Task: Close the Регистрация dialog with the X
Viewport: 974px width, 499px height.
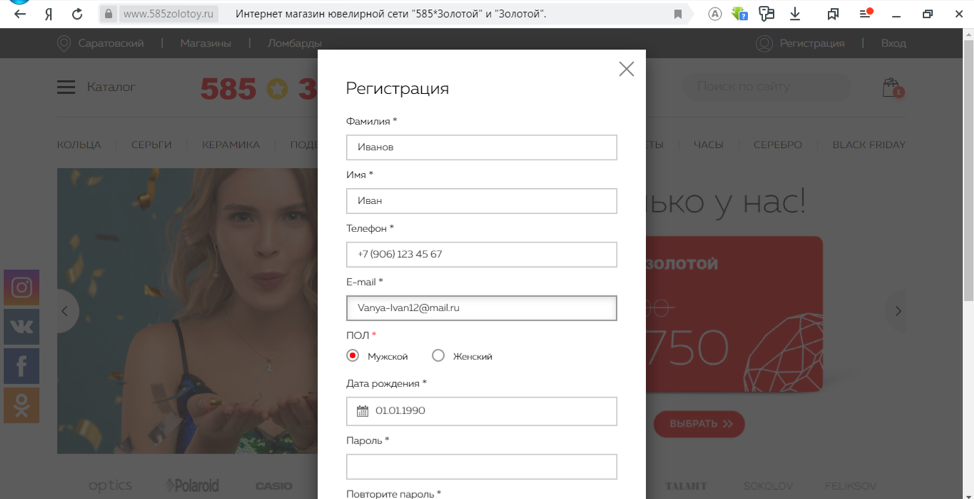Action: click(626, 69)
